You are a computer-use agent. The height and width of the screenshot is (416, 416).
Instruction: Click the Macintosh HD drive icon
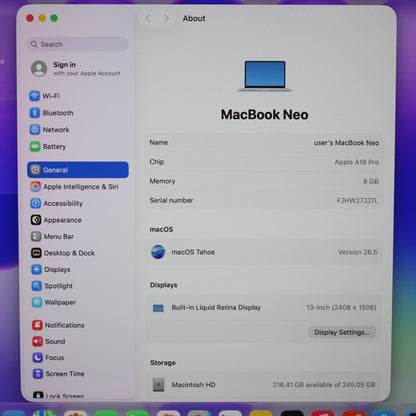click(x=159, y=385)
